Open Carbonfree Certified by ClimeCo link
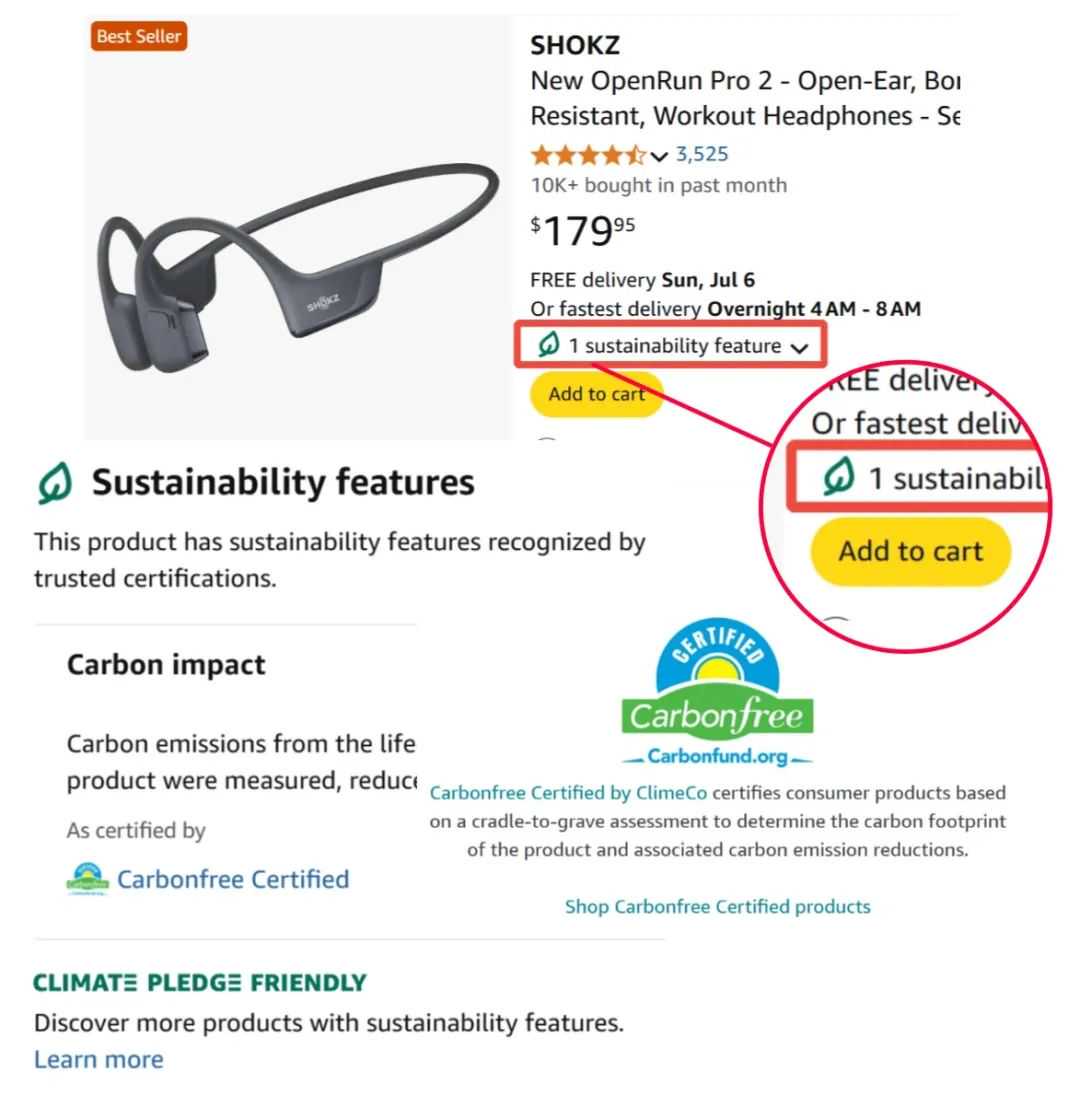 click(568, 793)
